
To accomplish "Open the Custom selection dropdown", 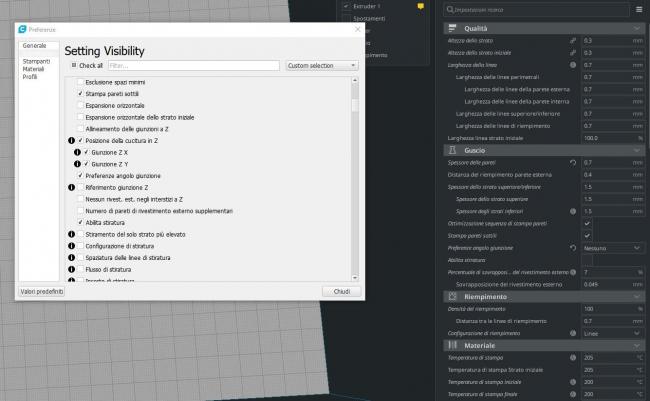I will click(321, 65).
